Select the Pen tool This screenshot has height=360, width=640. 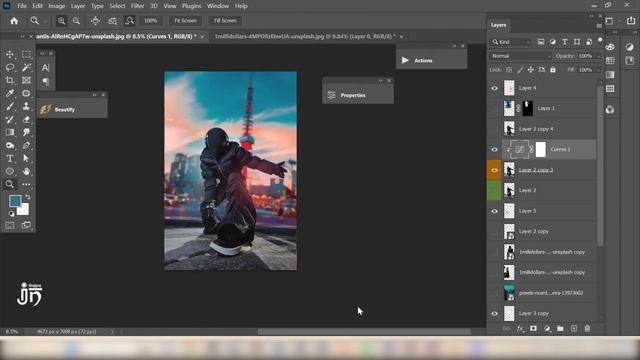click(26, 145)
